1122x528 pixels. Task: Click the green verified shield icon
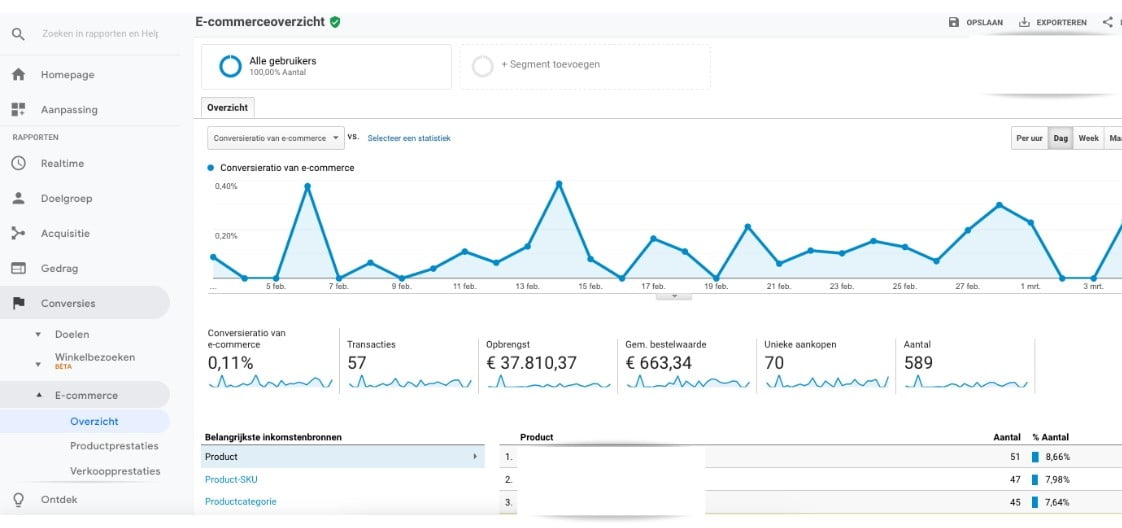click(335, 22)
